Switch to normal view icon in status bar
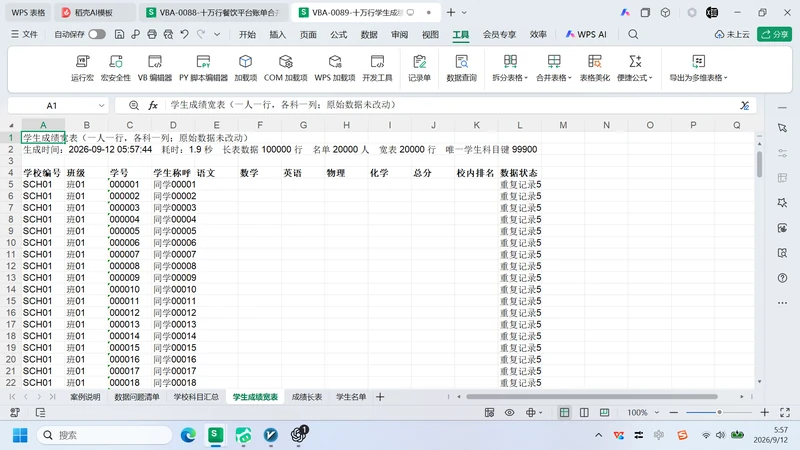The height and width of the screenshot is (450, 800). pyautogui.click(x=564, y=412)
